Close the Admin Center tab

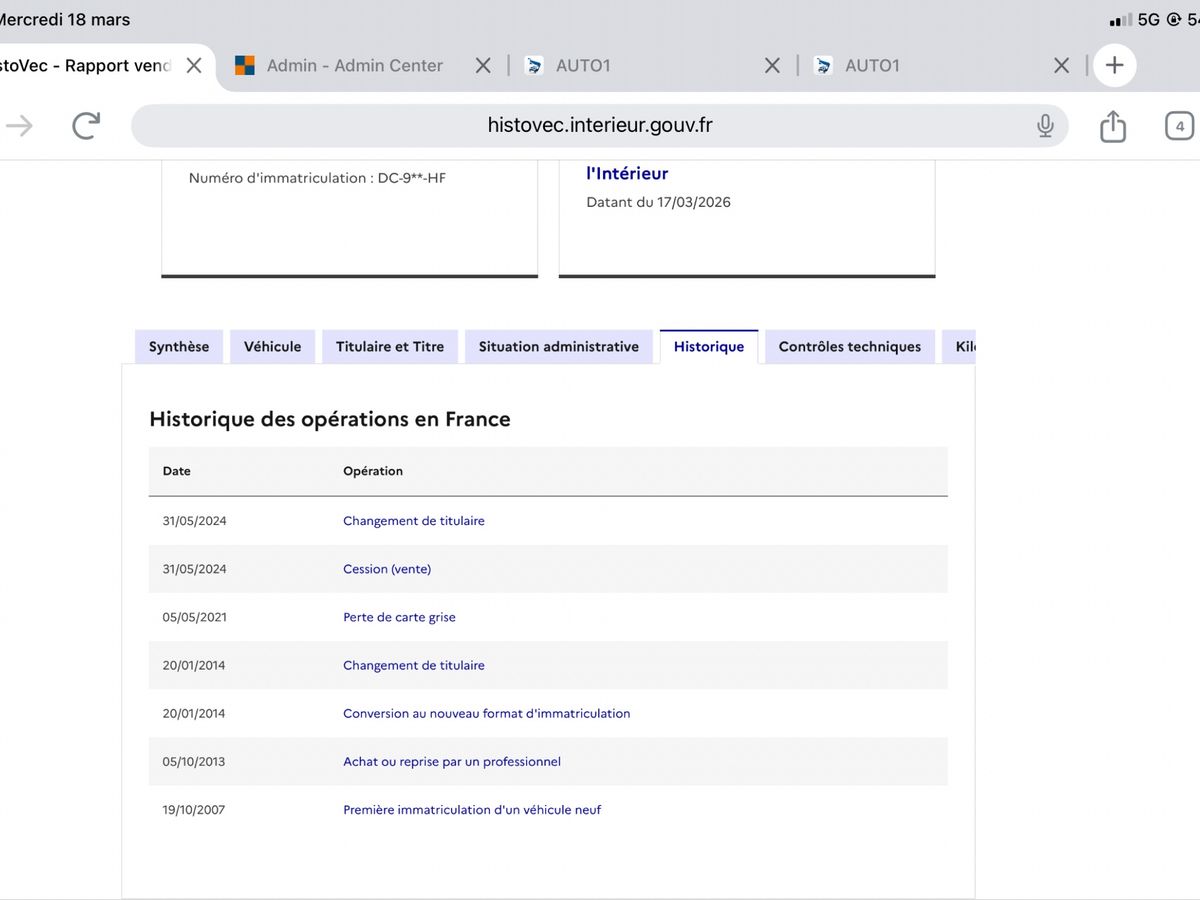(483, 65)
